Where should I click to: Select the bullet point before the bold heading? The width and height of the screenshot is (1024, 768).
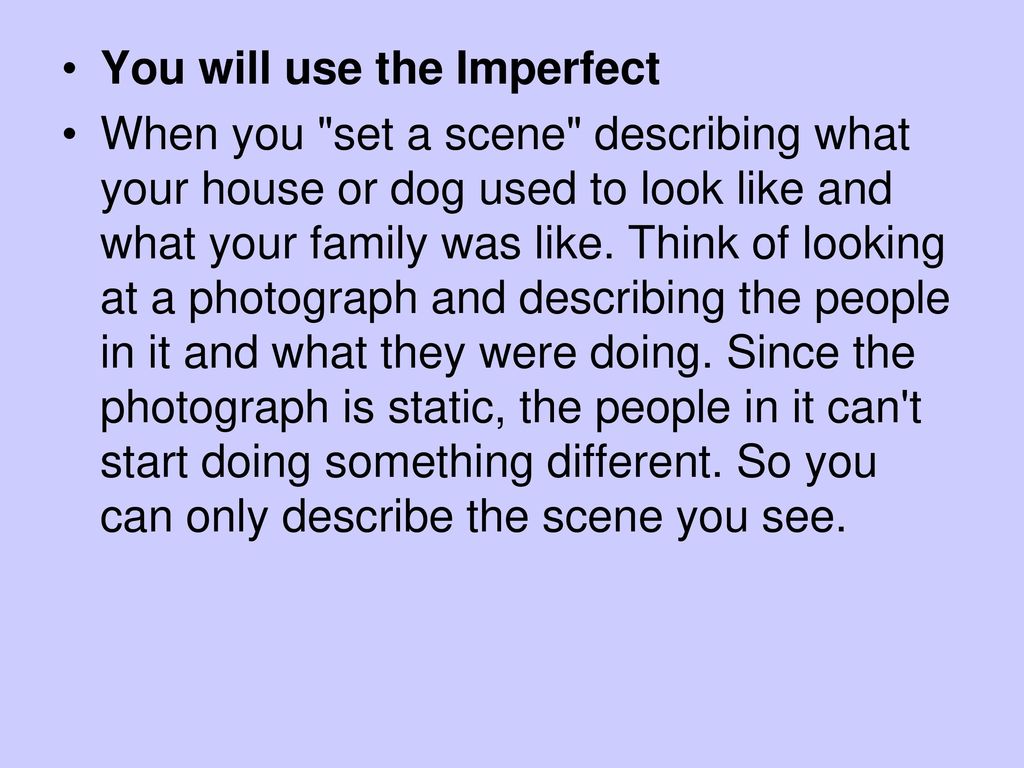coord(70,69)
